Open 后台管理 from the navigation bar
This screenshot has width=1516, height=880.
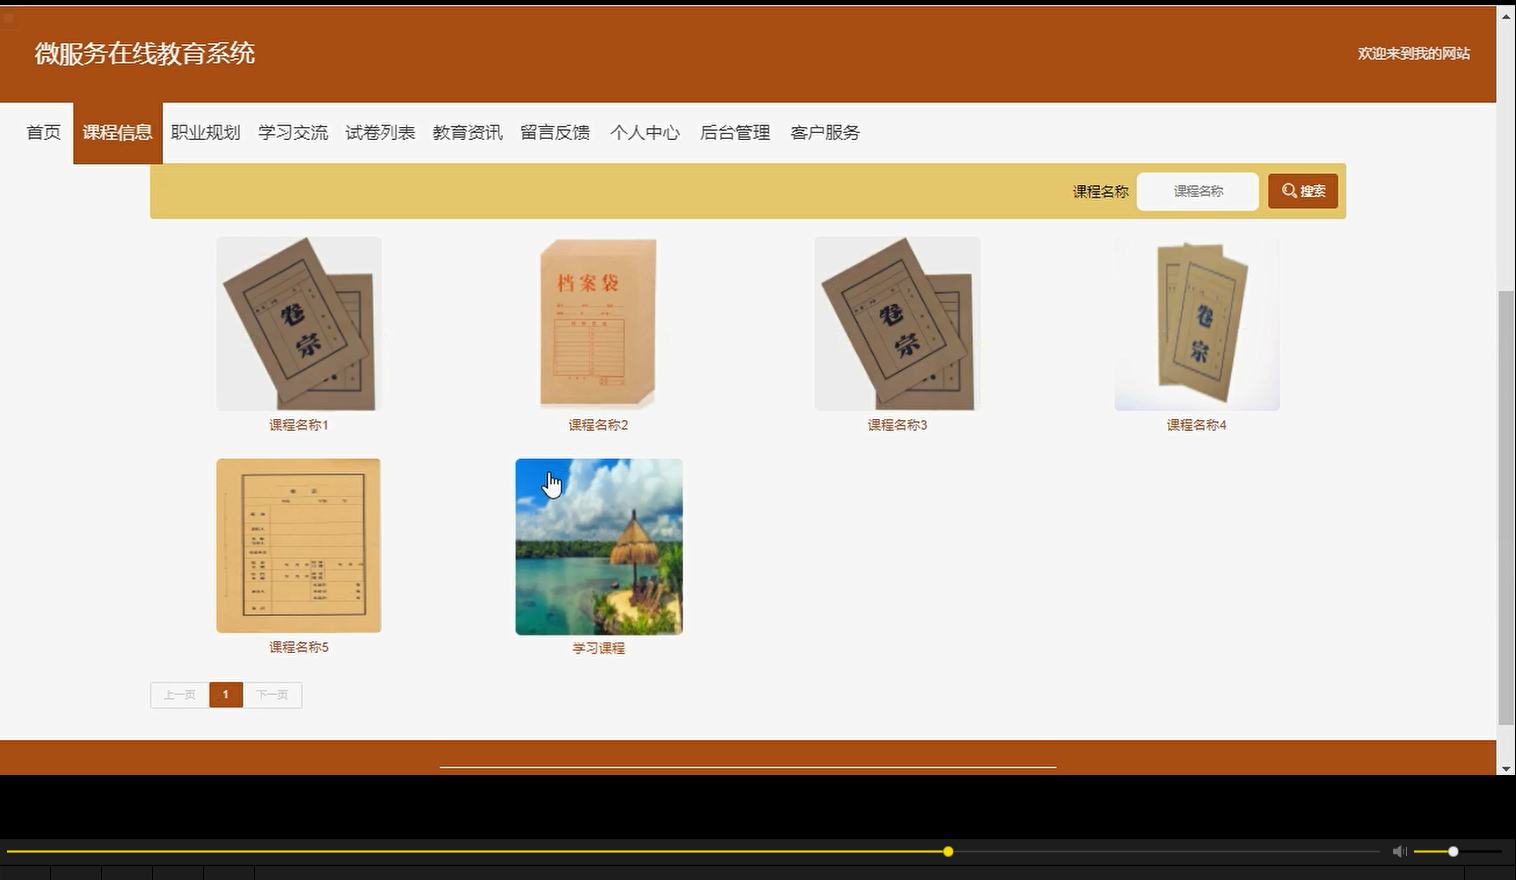(735, 132)
